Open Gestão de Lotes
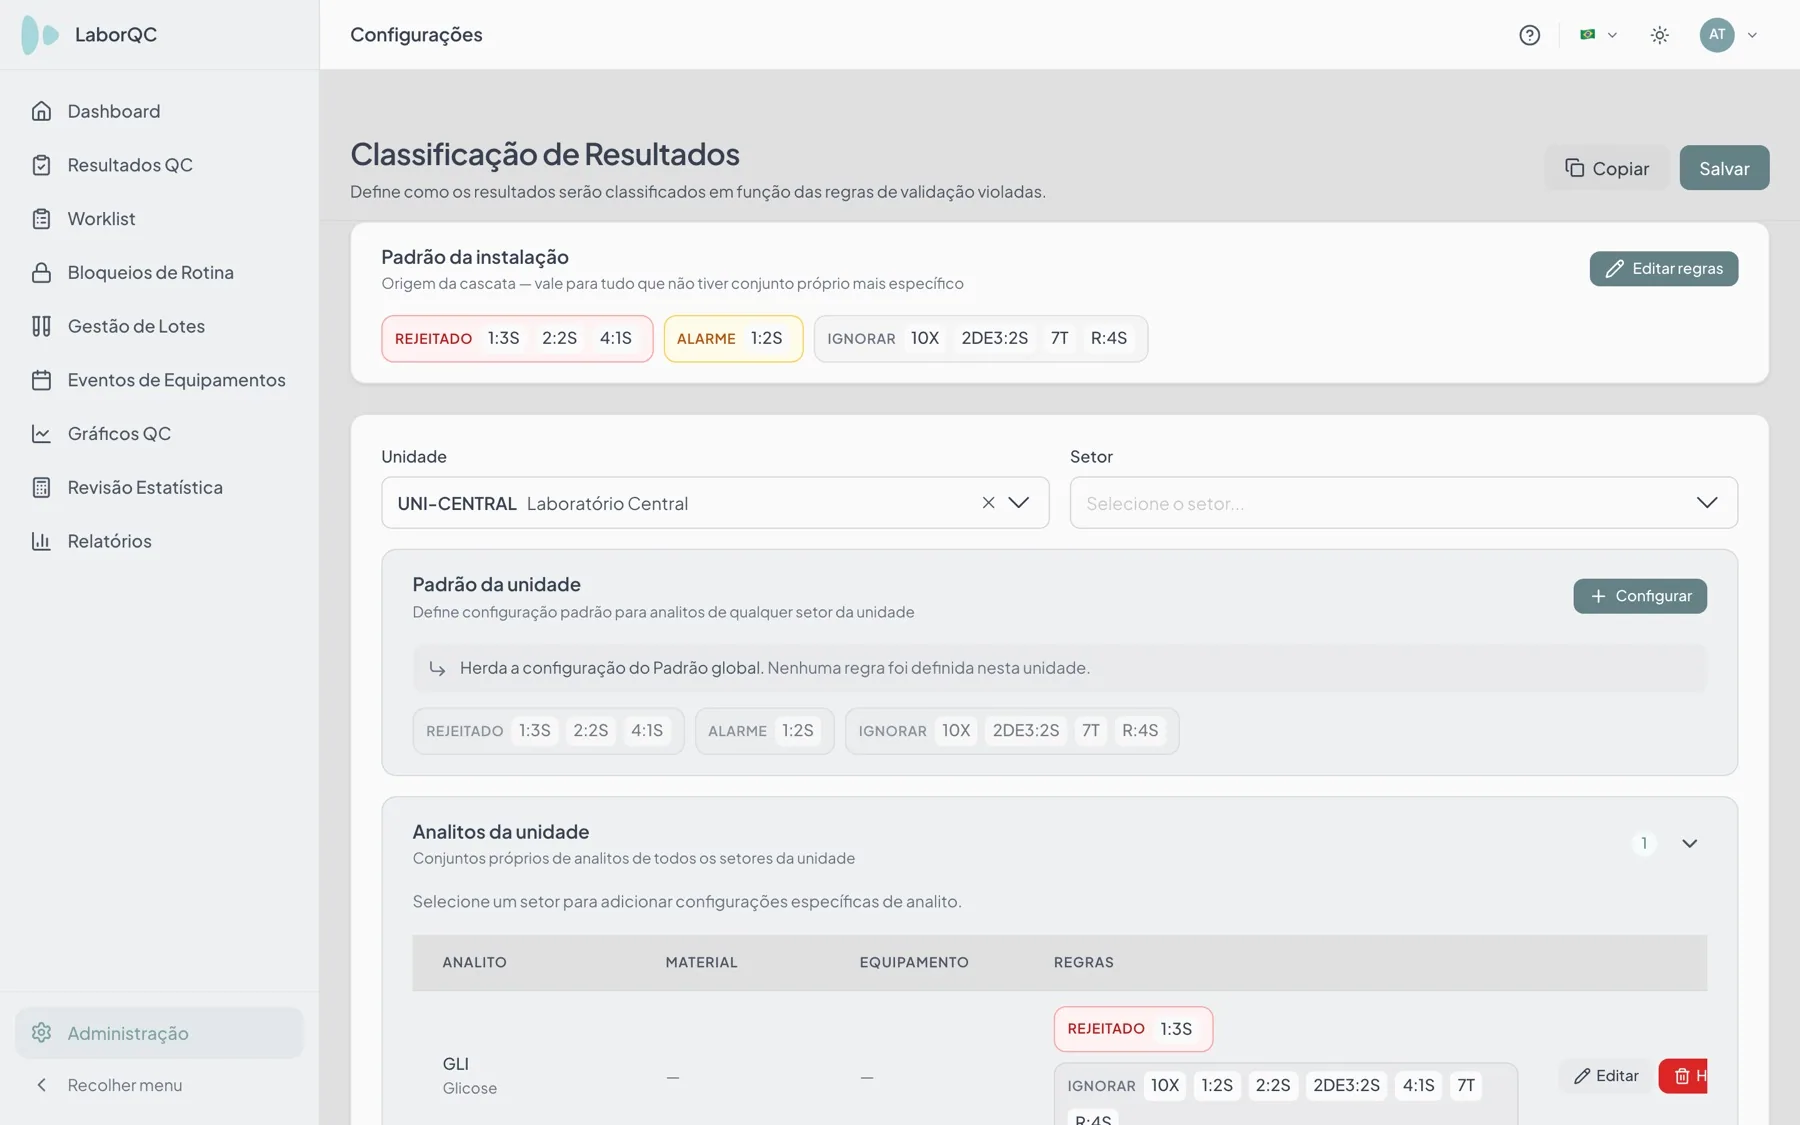The width and height of the screenshot is (1800, 1125). click(160, 326)
